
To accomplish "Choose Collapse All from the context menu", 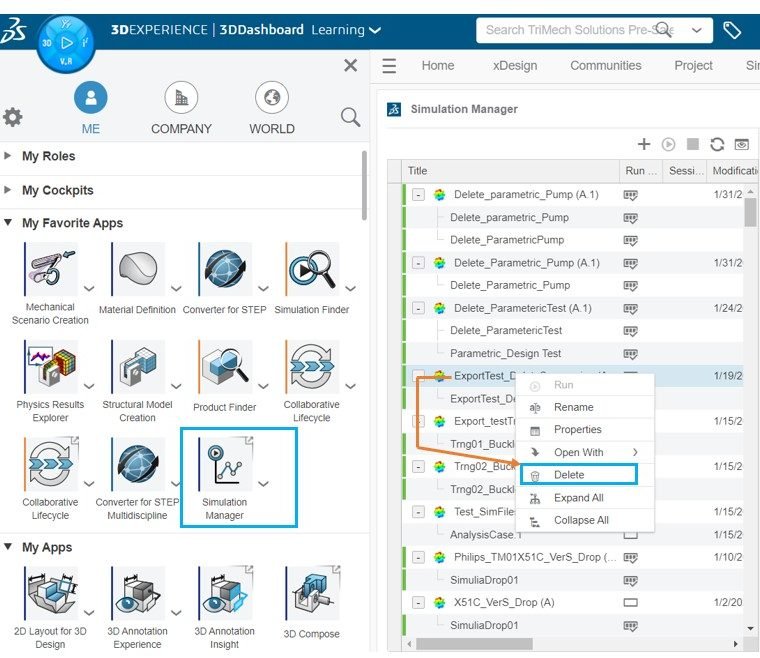I will coord(586,520).
